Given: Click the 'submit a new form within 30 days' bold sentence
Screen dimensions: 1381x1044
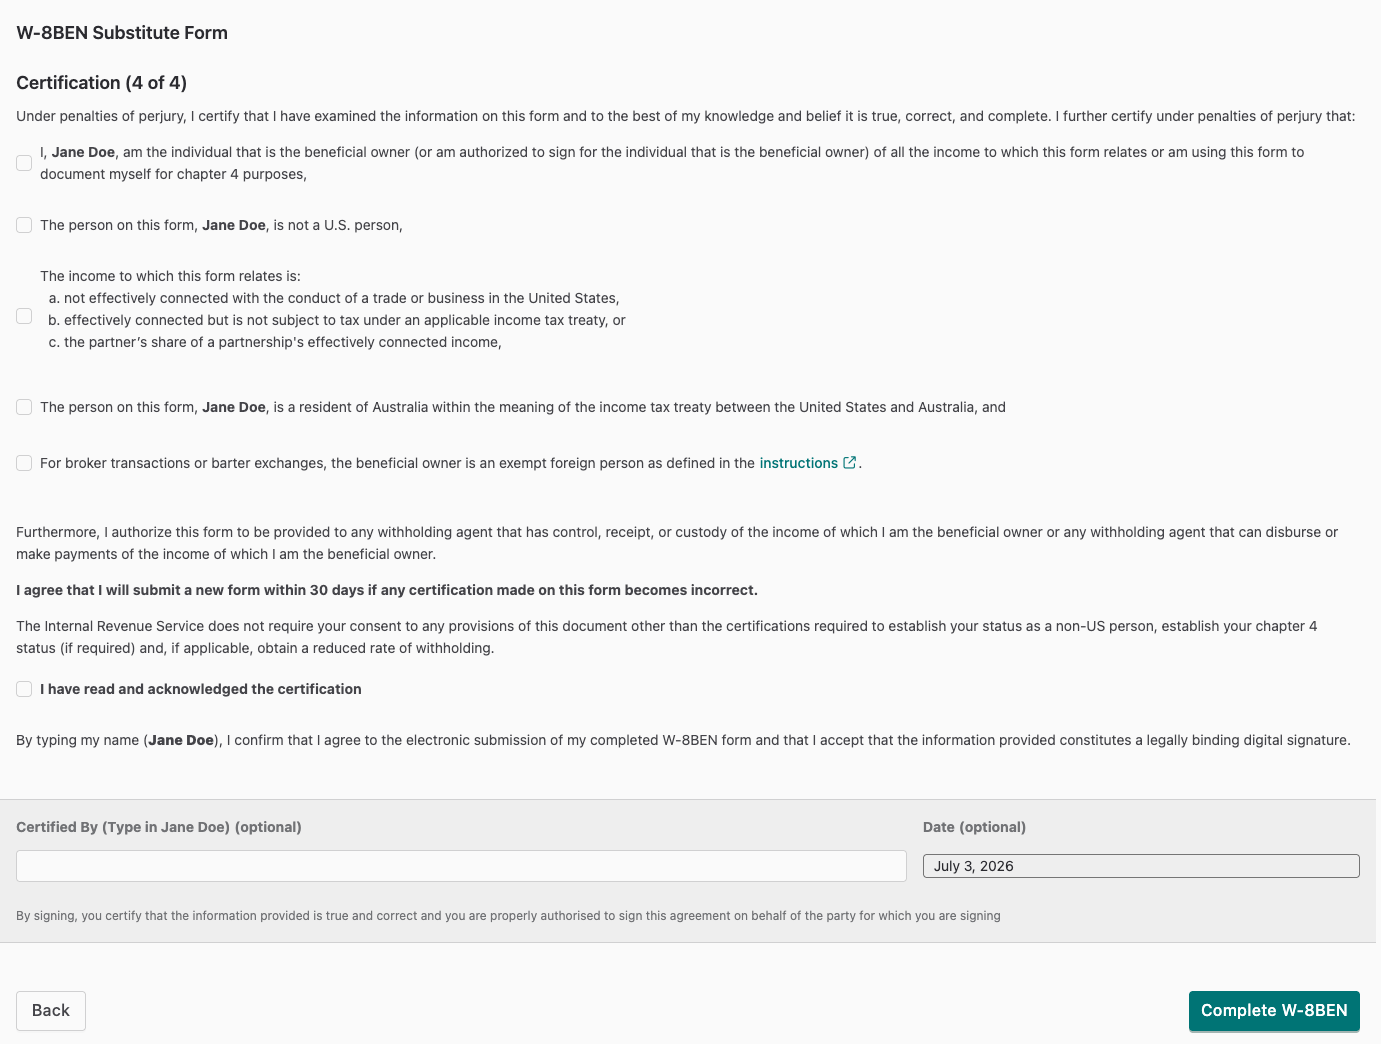Looking at the screenshot, I should tap(387, 590).
